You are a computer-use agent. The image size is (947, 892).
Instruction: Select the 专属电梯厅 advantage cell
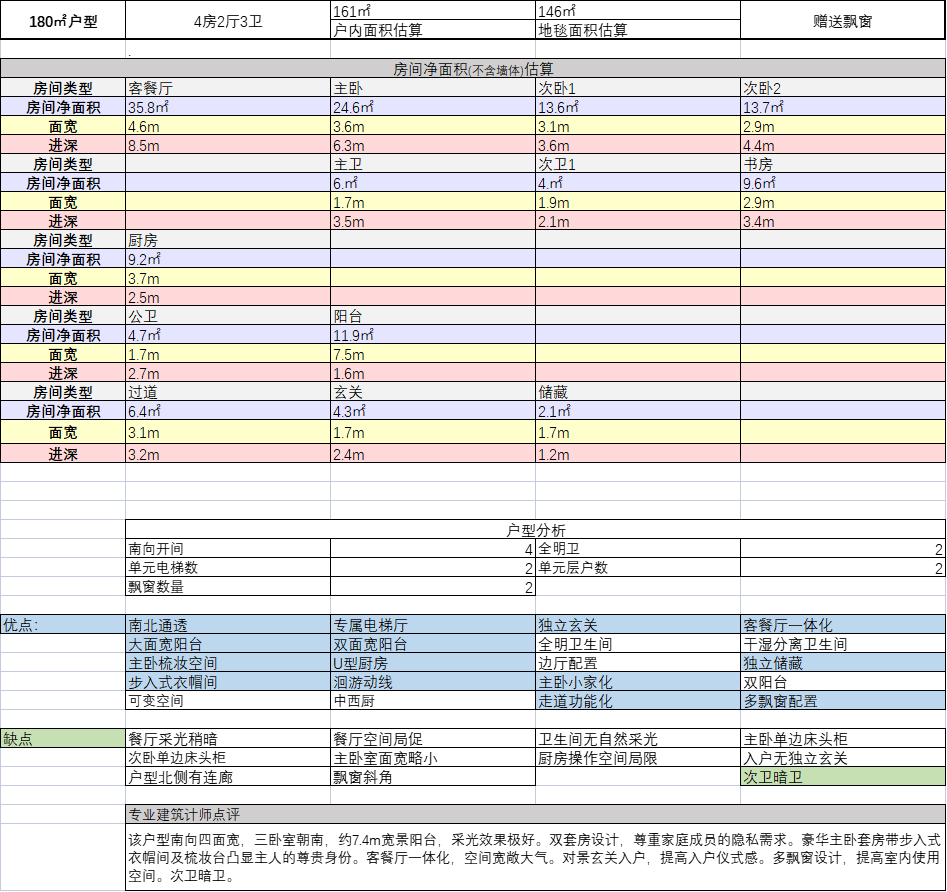433,624
